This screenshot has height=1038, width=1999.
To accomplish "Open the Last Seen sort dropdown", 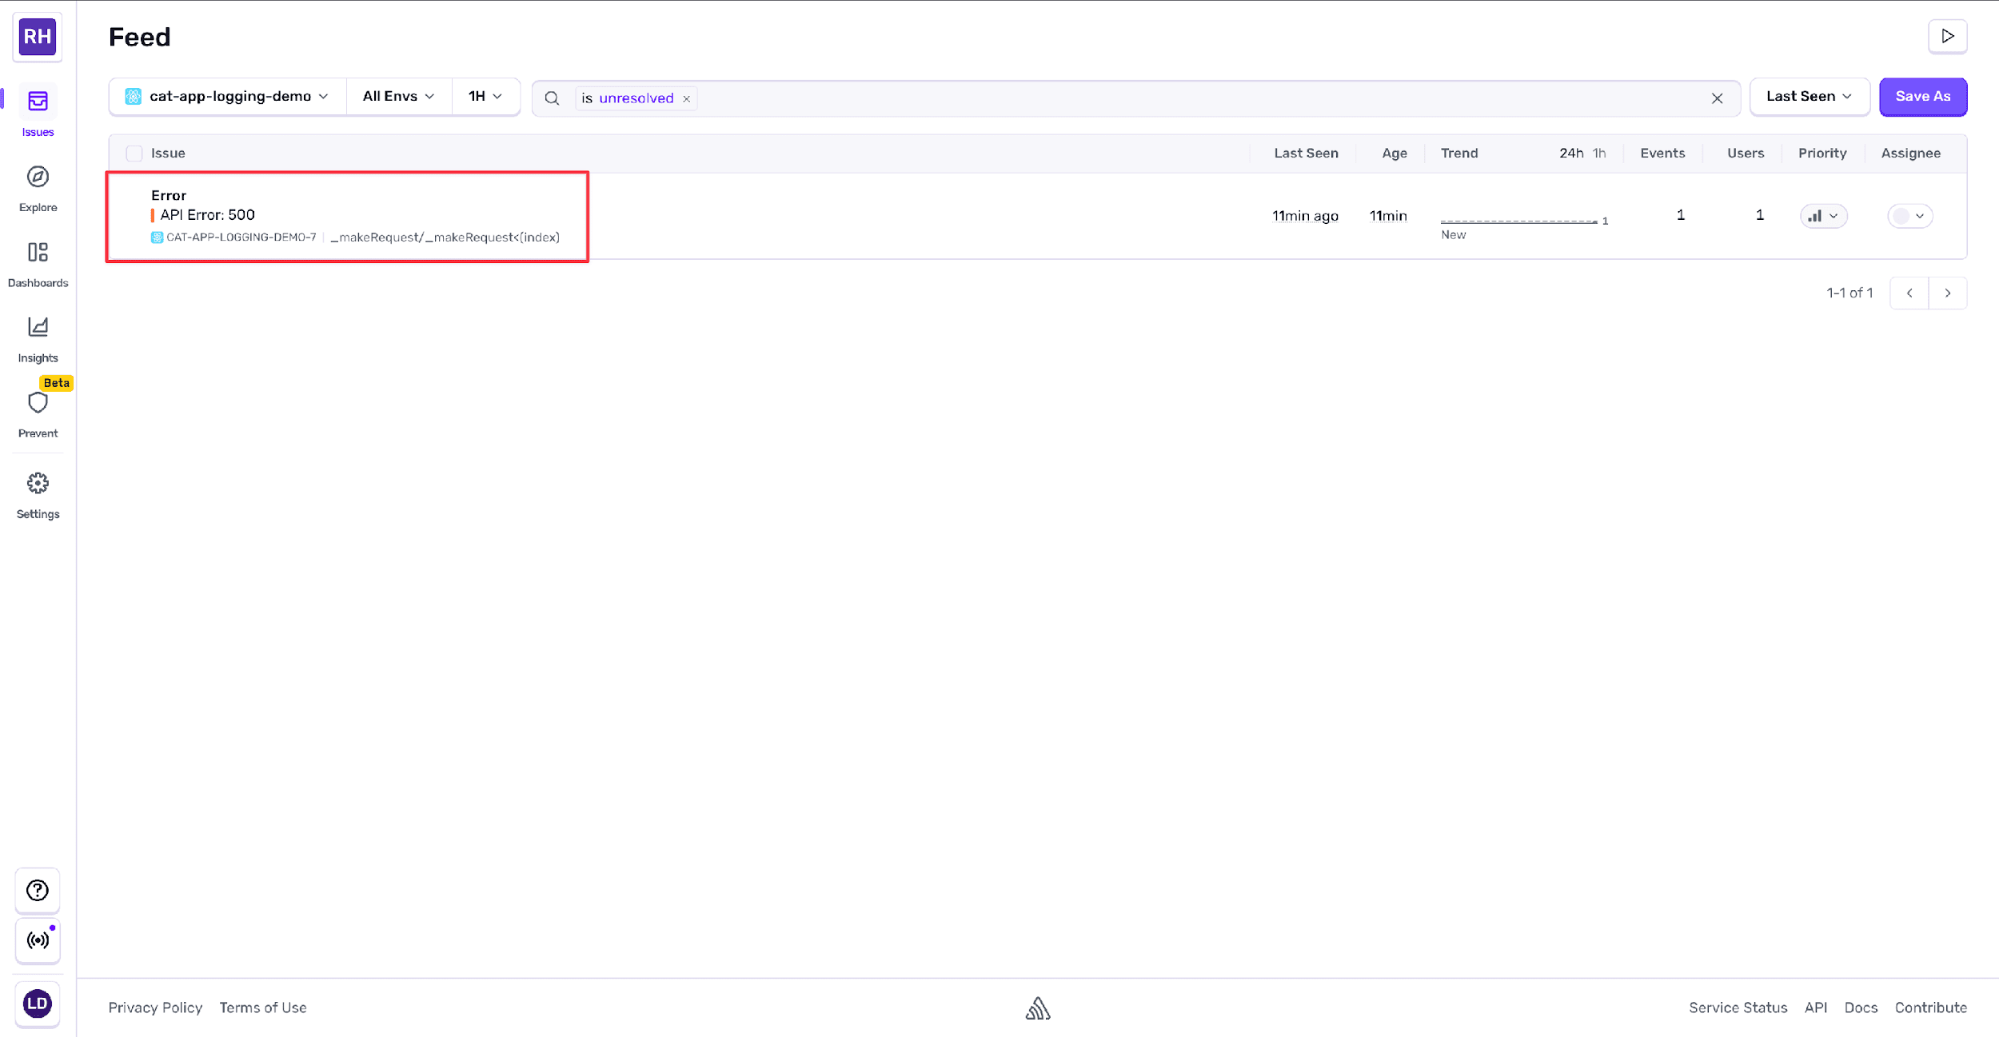I will pyautogui.click(x=1808, y=96).
